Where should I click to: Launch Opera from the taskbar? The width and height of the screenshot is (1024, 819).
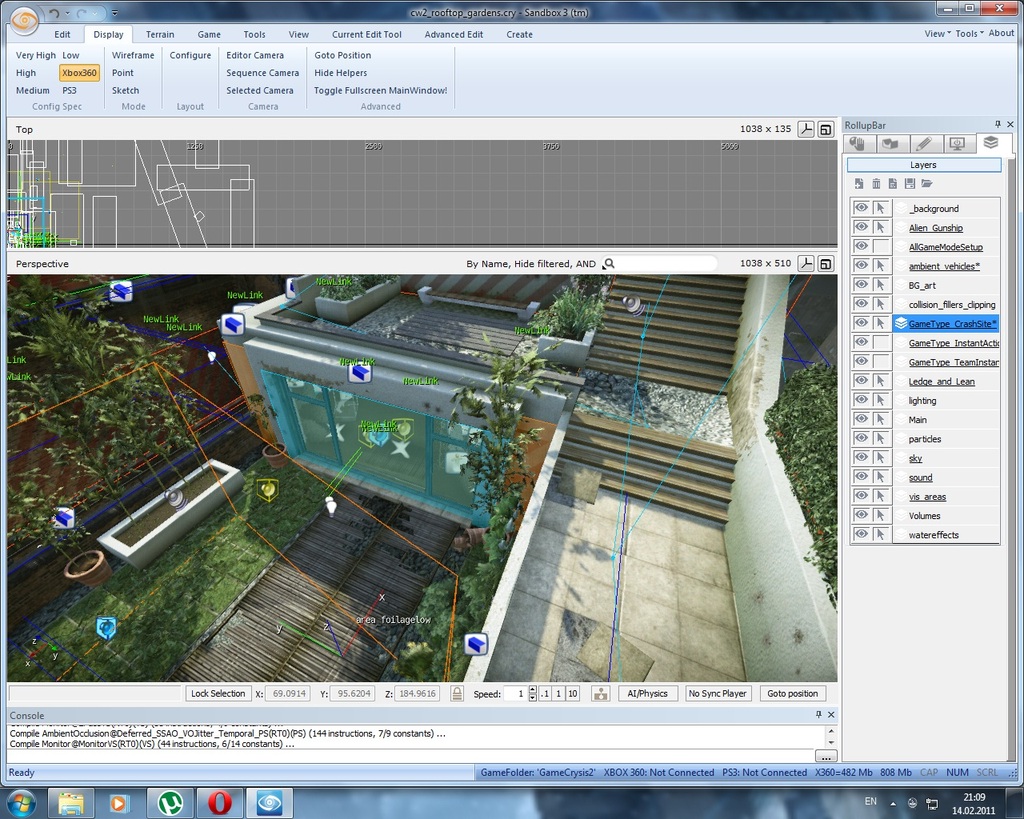[x=217, y=803]
